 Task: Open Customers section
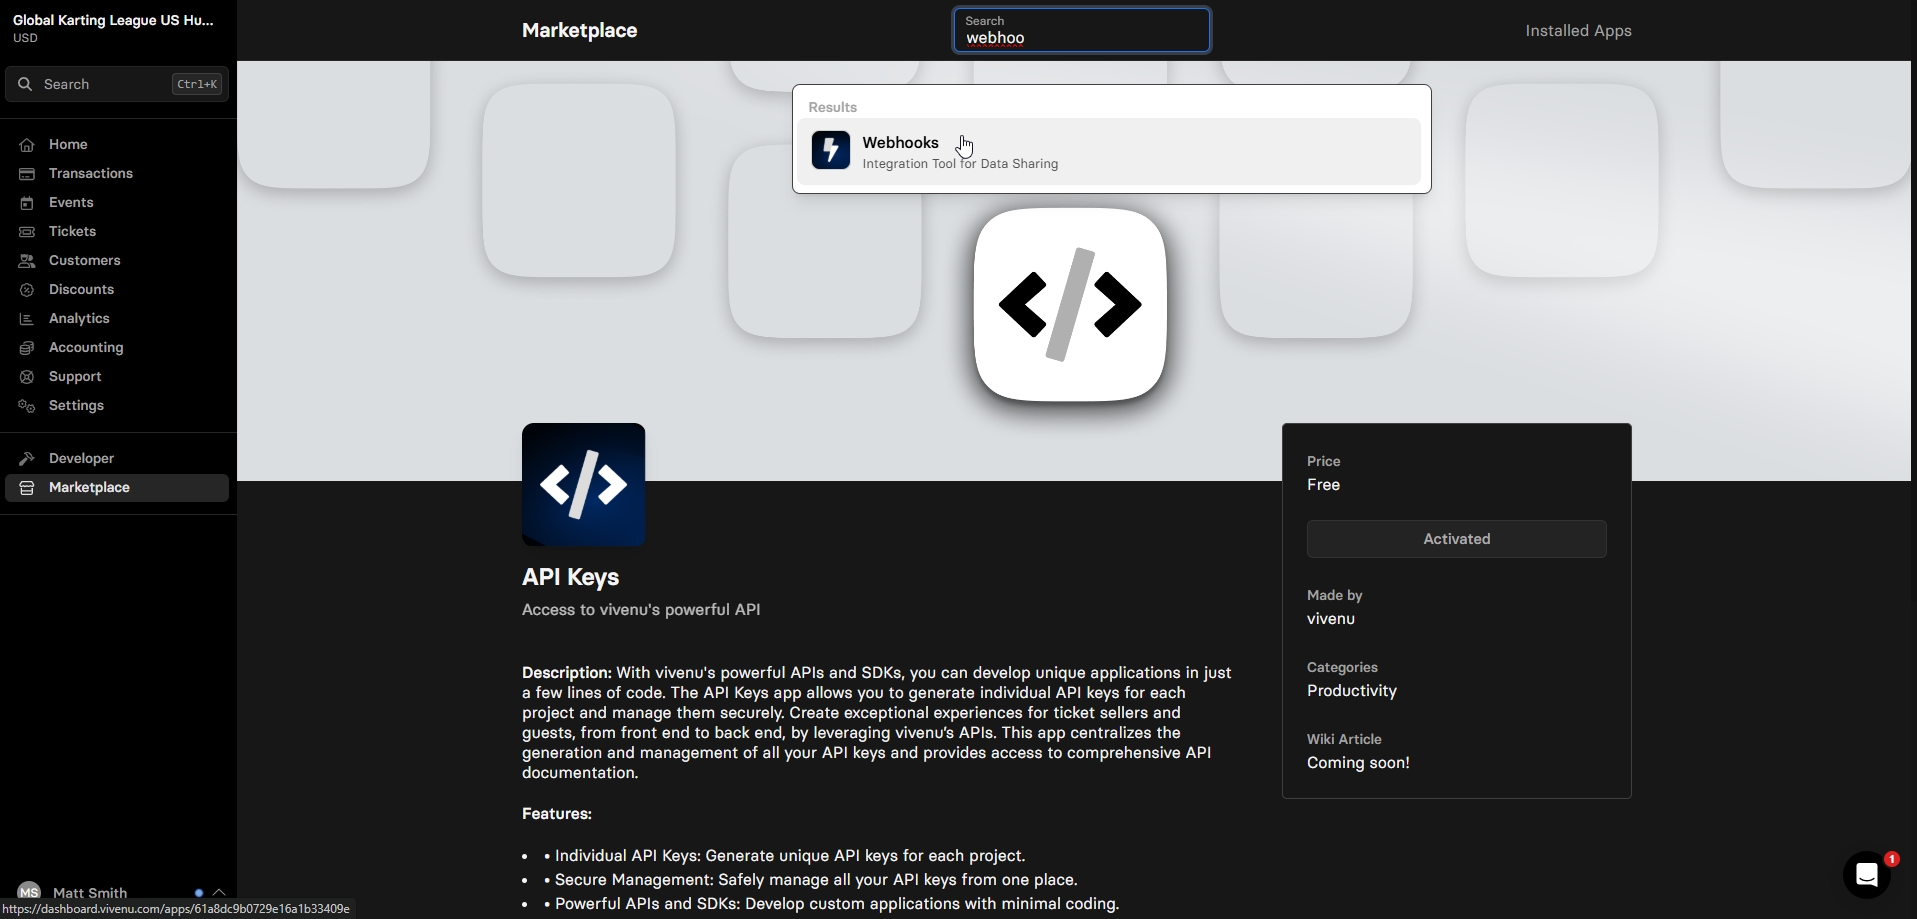(117, 261)
